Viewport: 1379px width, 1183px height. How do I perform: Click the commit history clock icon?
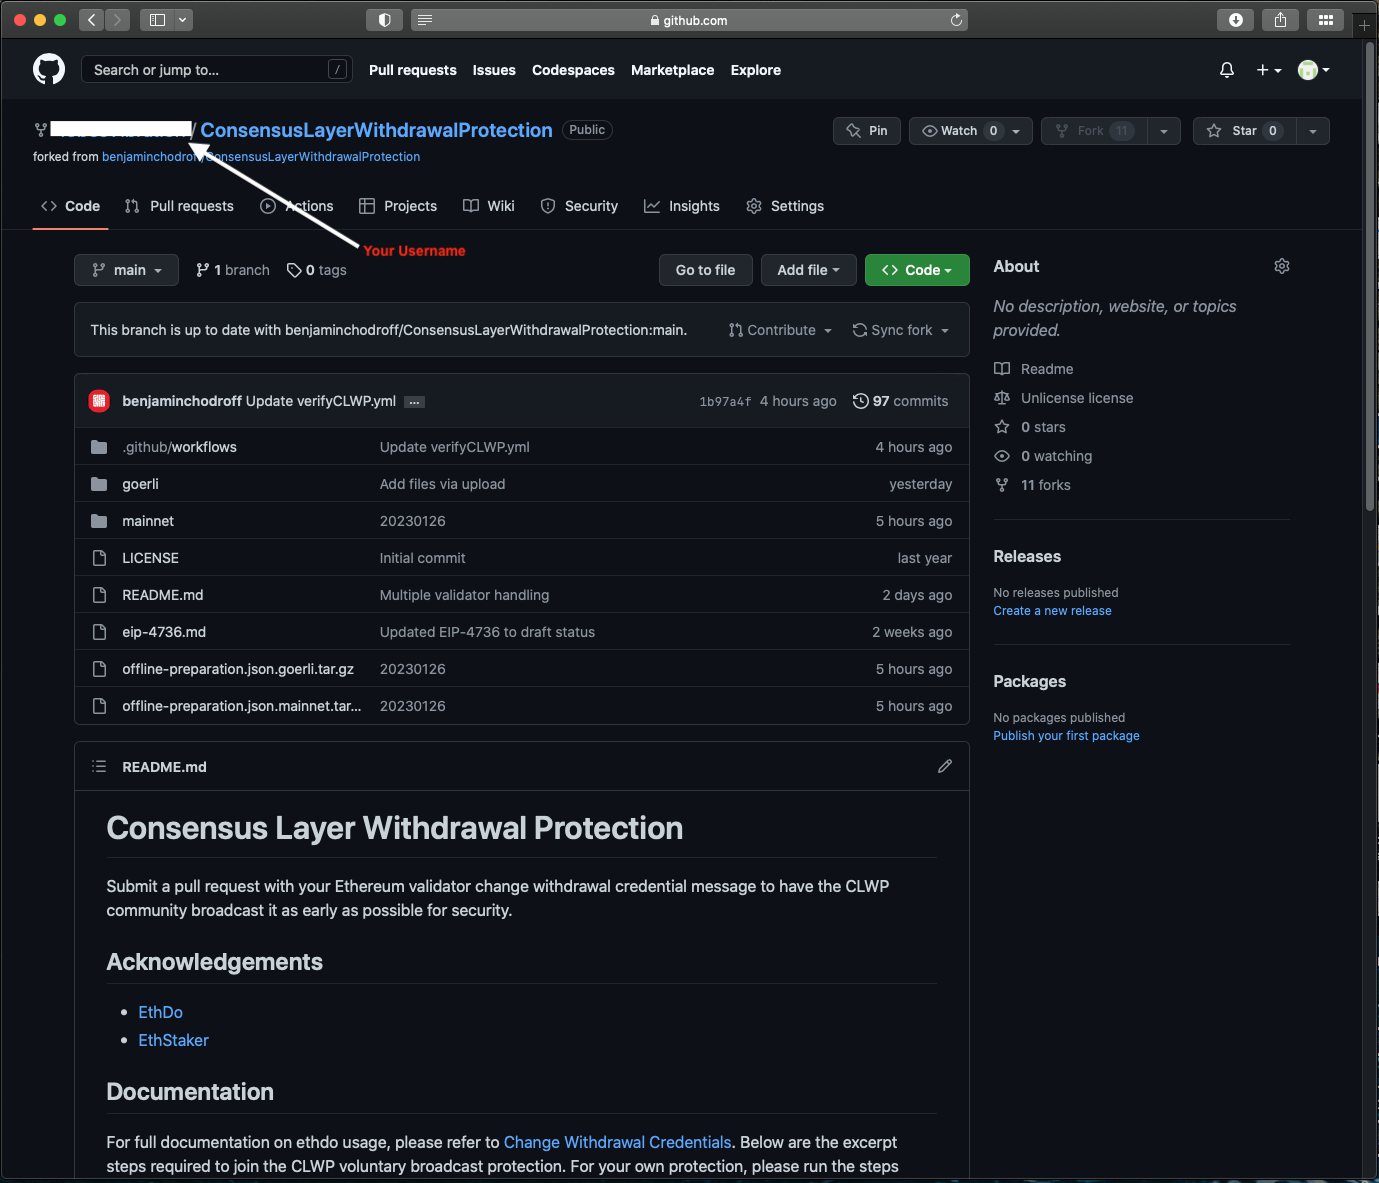(x=860, y=401)
